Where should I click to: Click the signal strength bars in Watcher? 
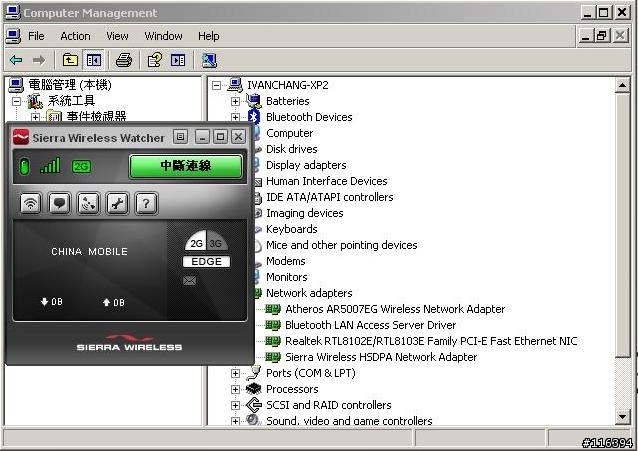coord(50,165)
